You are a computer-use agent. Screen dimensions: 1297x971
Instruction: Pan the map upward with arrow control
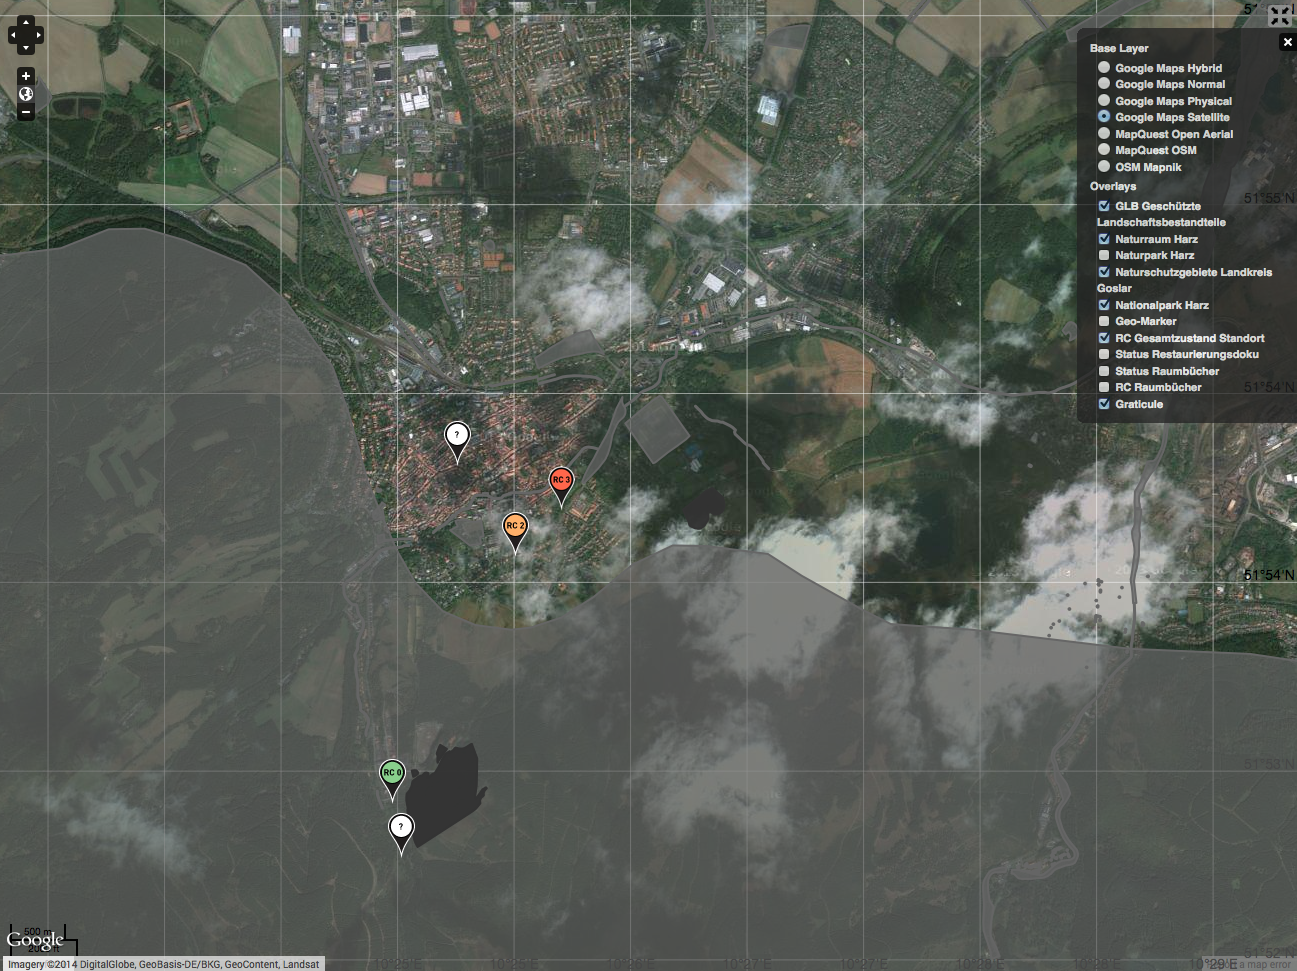[26, 22]
